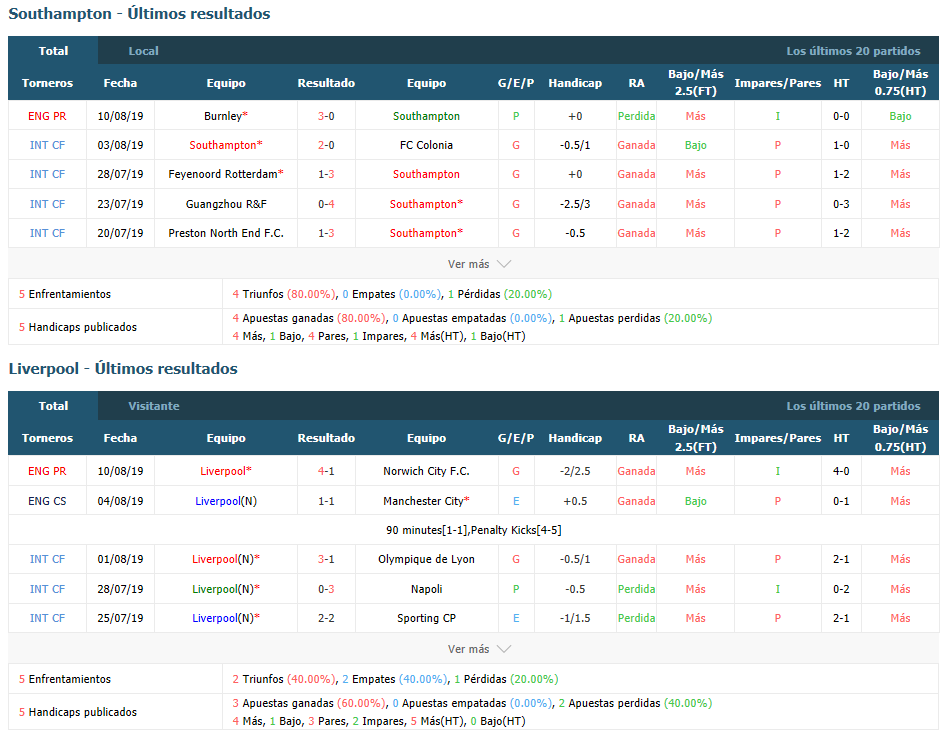
Task: Open Preston North End F.C. link
Action: click(226, 233)
